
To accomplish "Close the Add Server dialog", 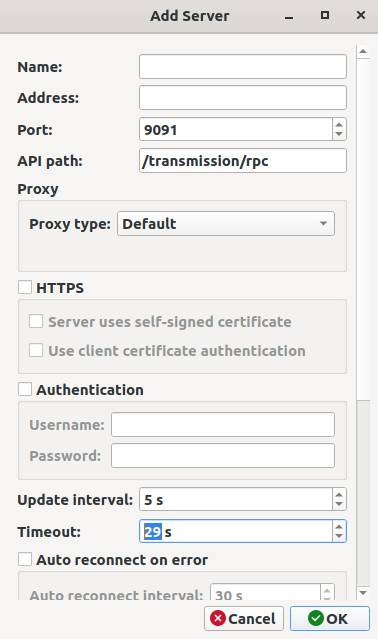I will point(360,15).
